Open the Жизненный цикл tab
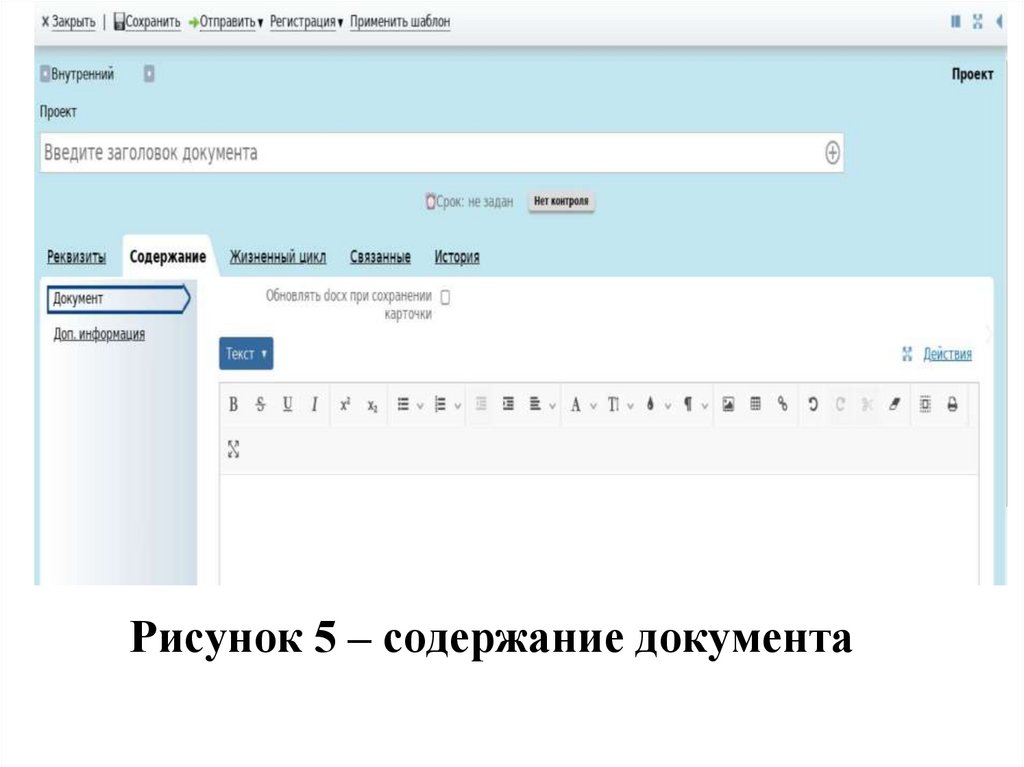This screenshot has height=767, width=1024. point(278,257)
